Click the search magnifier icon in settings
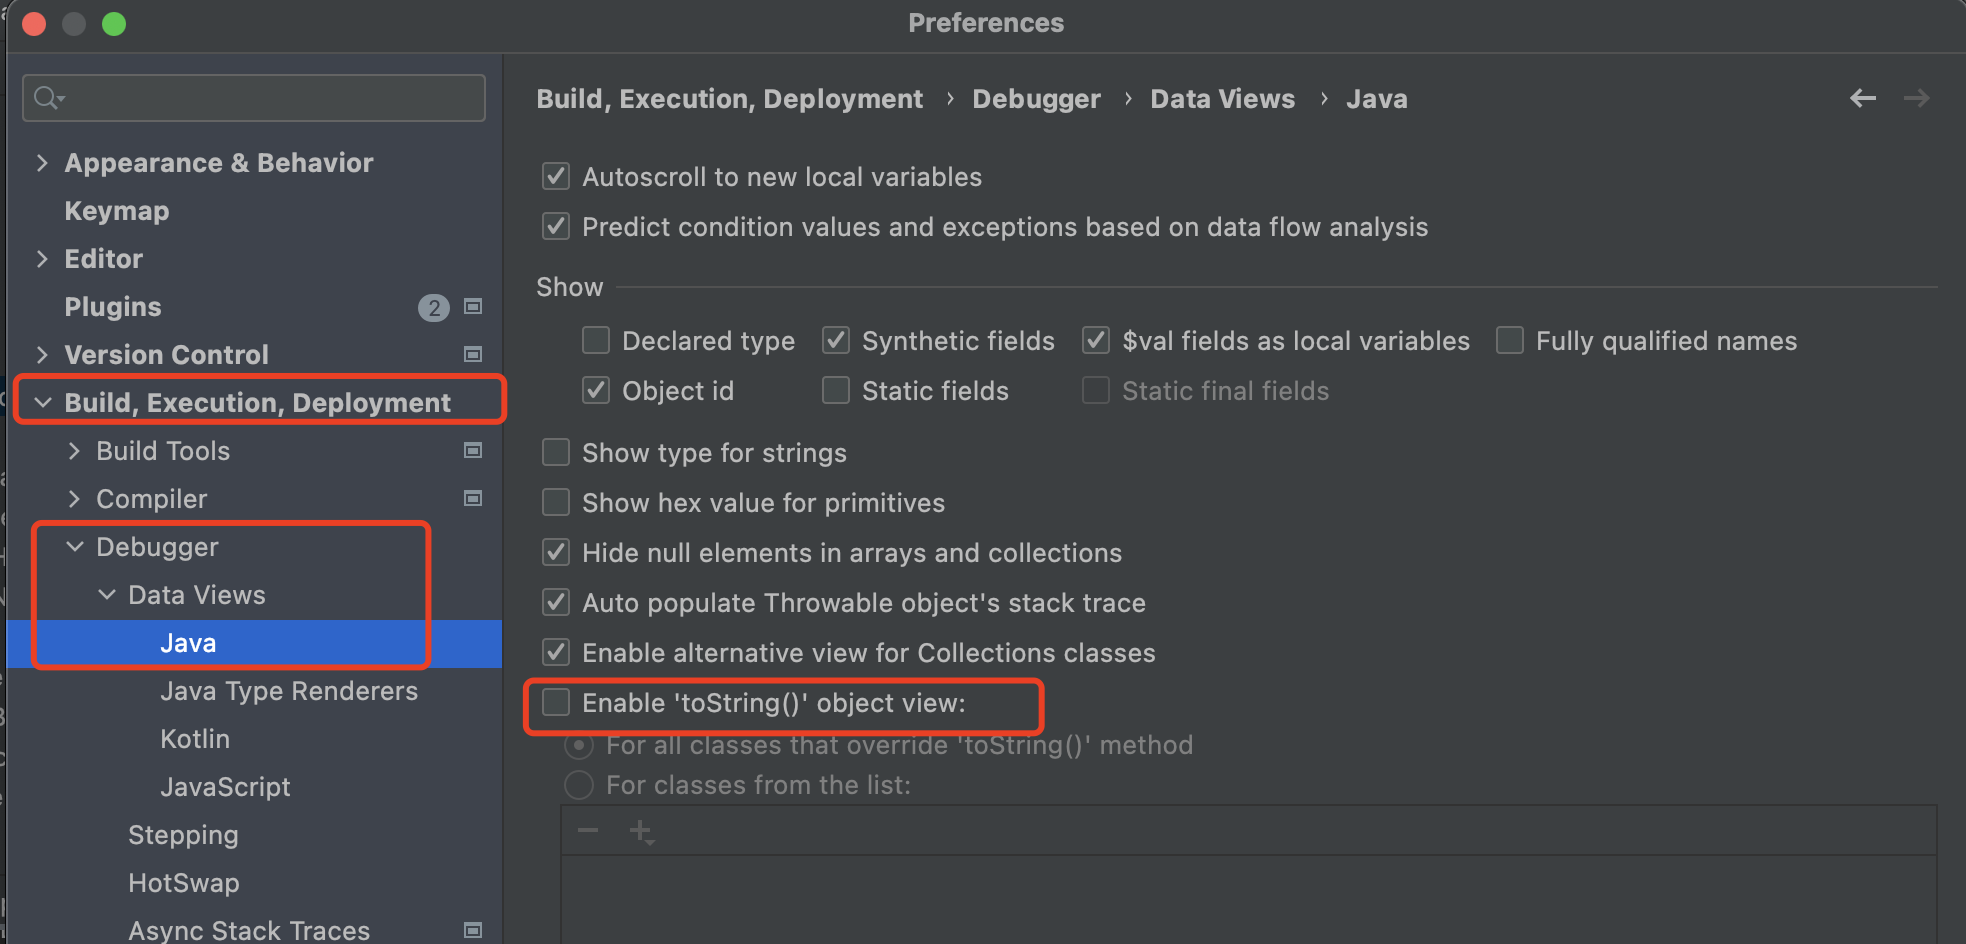The image size is (1966, 944). [47, 97]
